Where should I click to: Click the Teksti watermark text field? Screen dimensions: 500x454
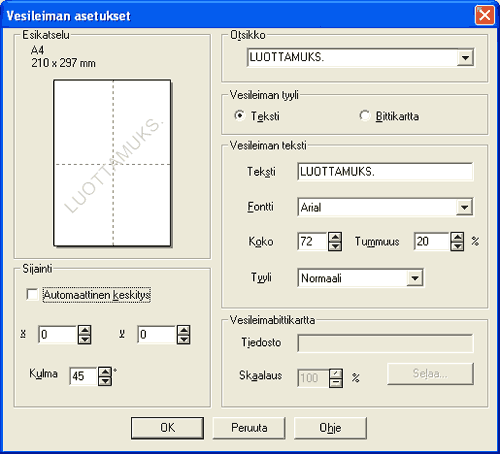pos(385,172)
